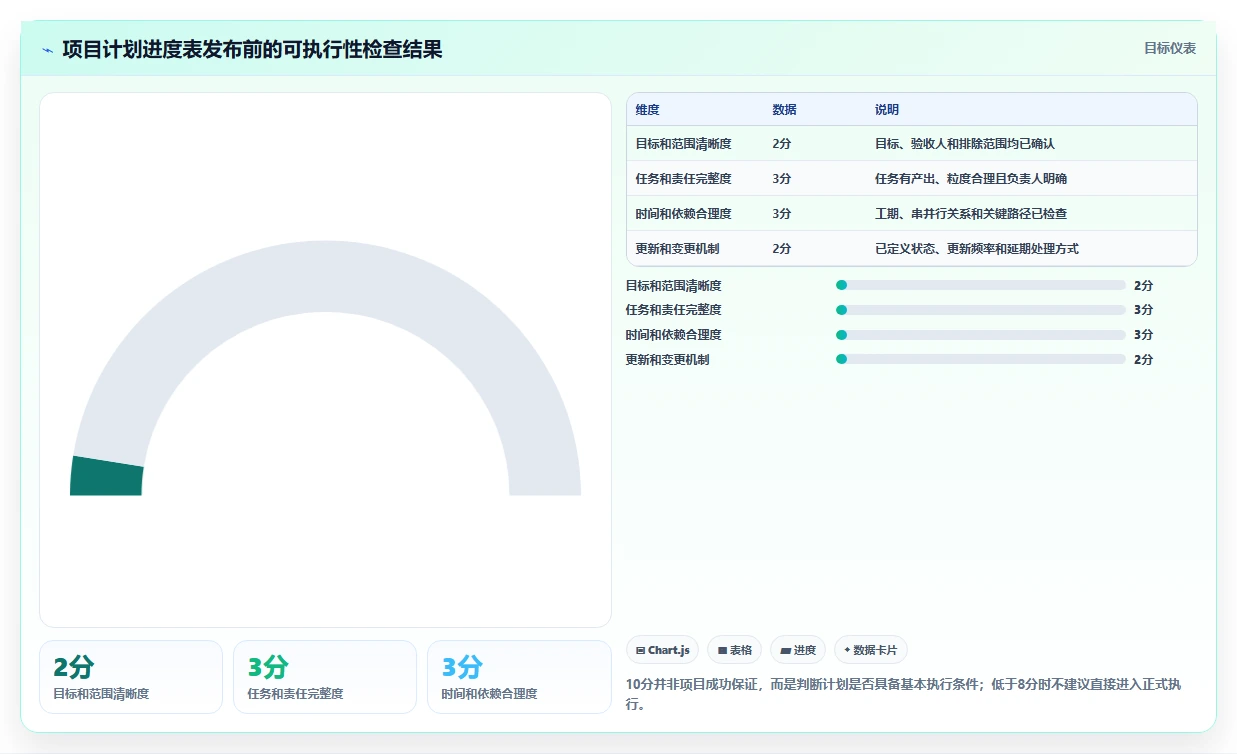This screenshot has height=754, width=1237.
Task: Click the grey gauge arc track
Action: [325, 277]
